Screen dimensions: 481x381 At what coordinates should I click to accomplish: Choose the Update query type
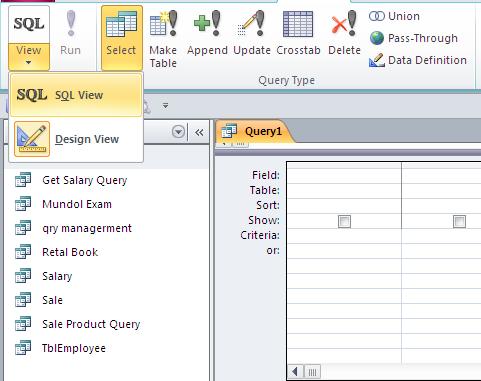click(x=252, y=33)
